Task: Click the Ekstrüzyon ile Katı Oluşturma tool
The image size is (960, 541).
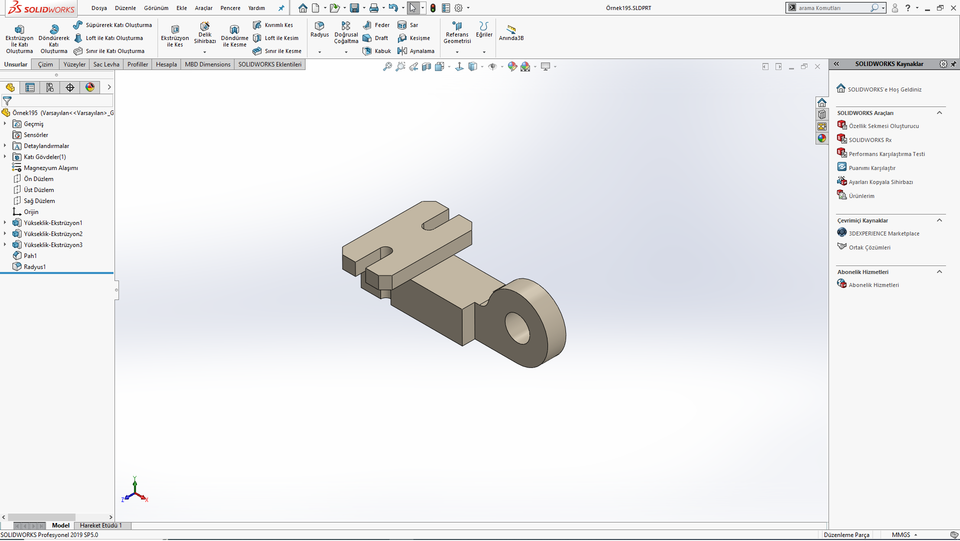Action: (x=20, y=39)
